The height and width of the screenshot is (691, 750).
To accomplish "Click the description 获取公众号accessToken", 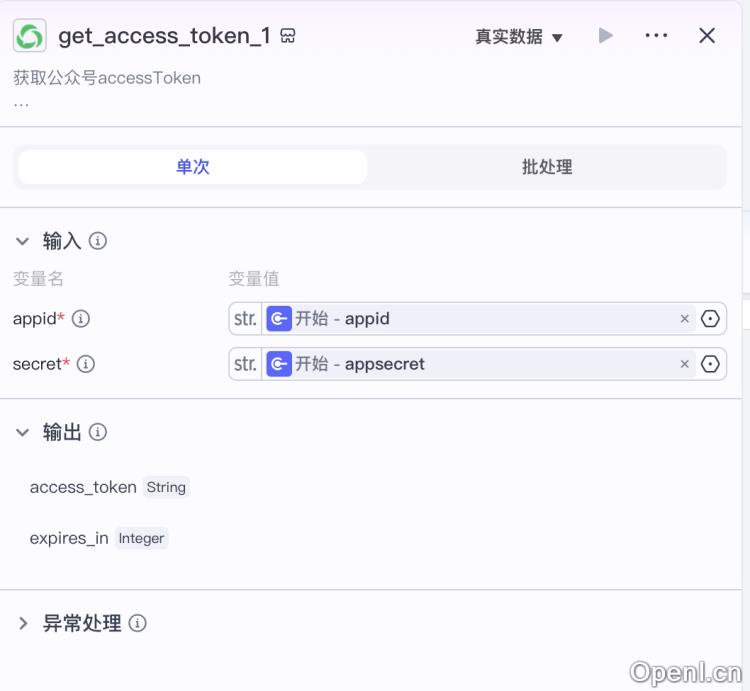I will pyautogui.click(x=107, y=78).
